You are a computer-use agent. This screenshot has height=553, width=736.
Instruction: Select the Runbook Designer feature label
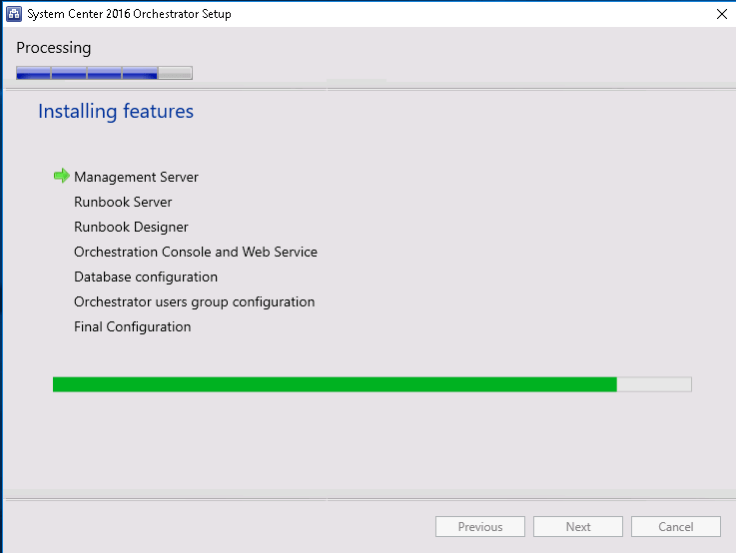(131, 227)
